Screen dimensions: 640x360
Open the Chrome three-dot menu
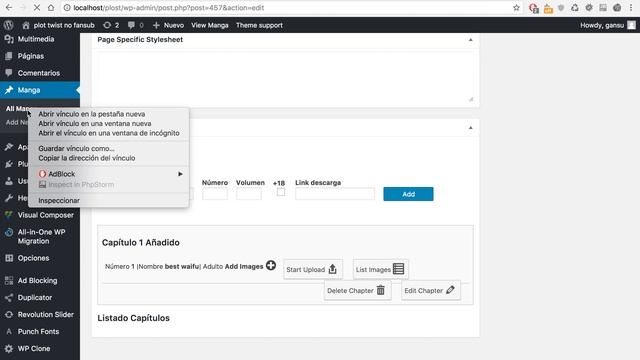[631, 7]
